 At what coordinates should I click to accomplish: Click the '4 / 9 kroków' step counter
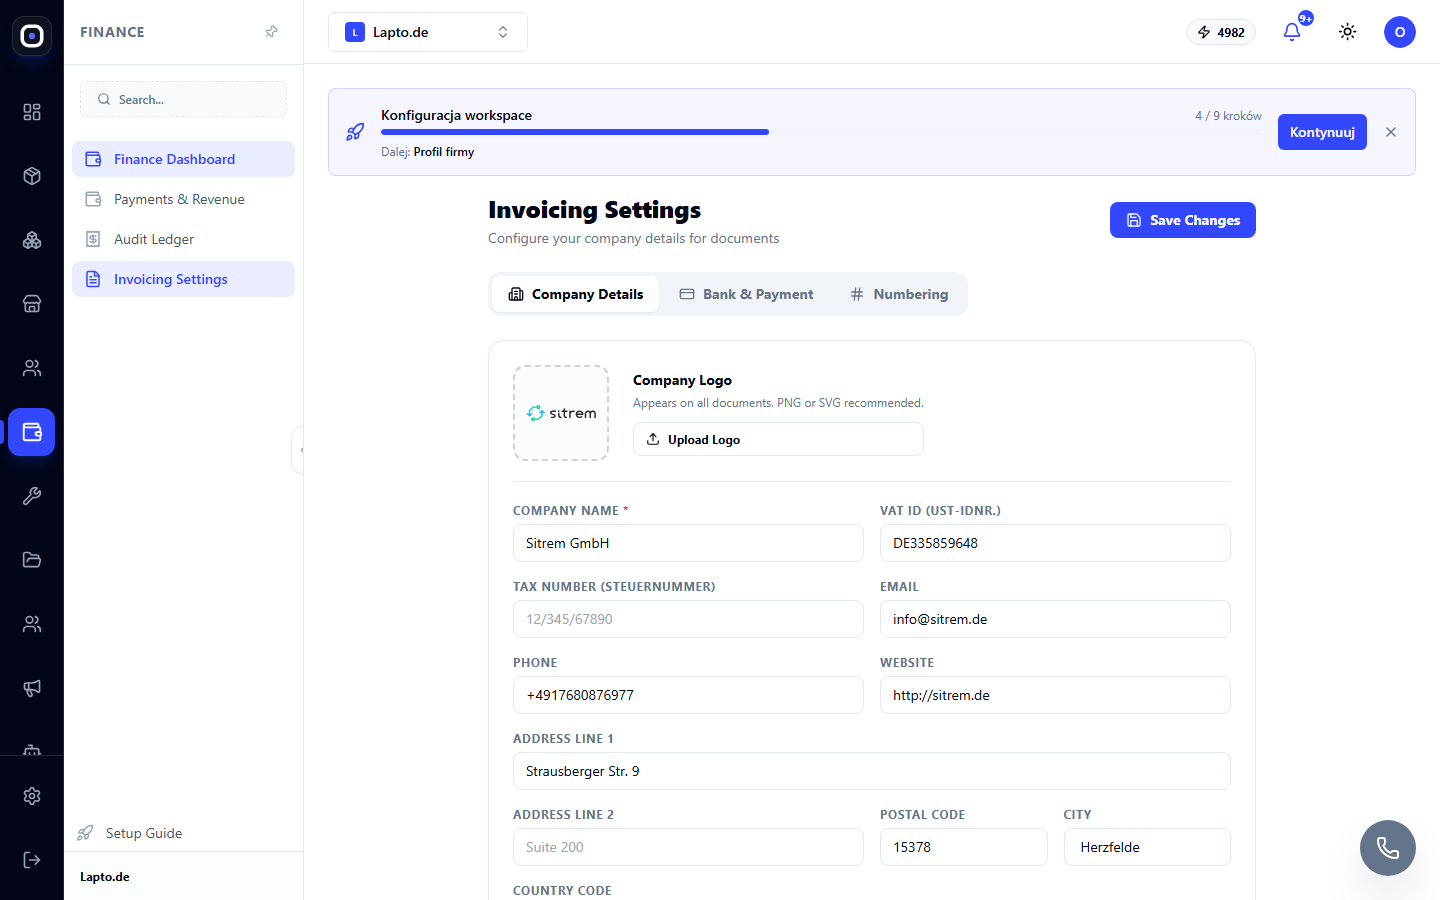coord(1228,116)
